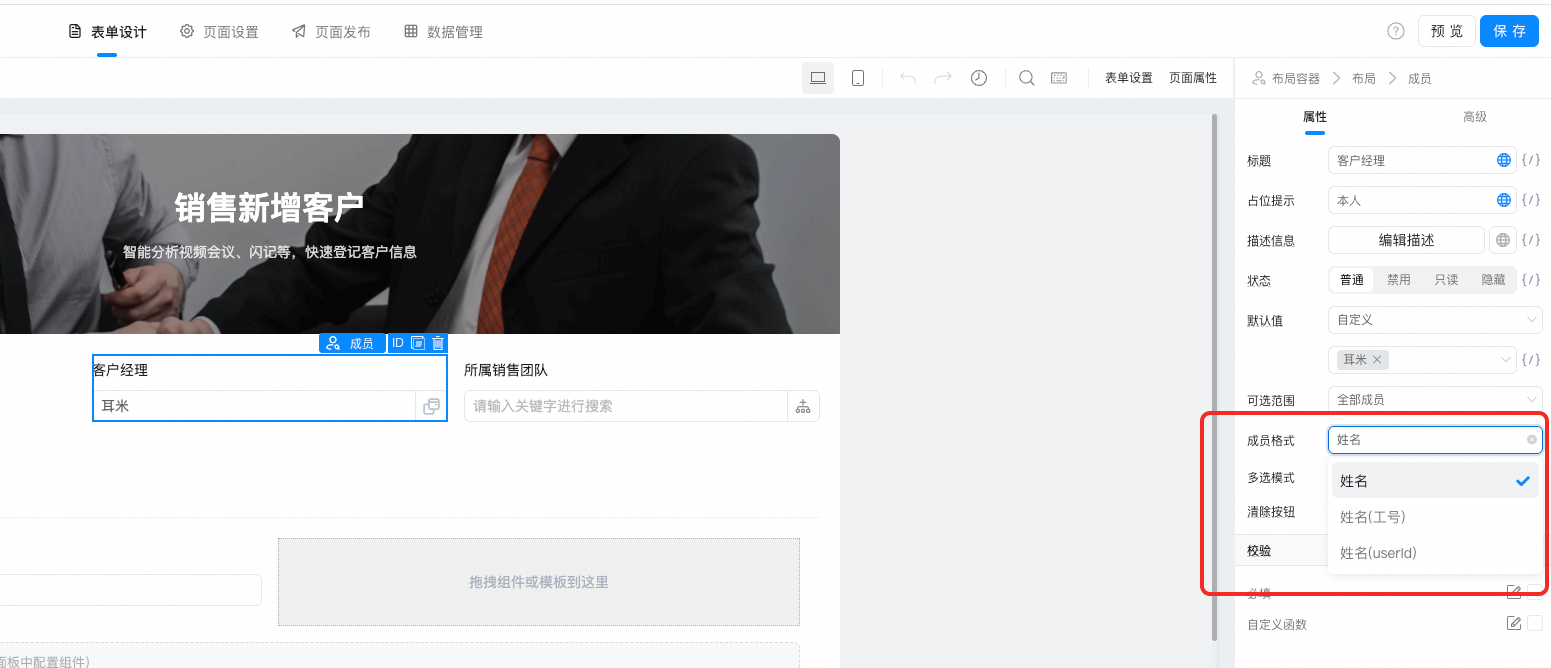Set 状态 to 禁用

click(x=1398, y=280)
